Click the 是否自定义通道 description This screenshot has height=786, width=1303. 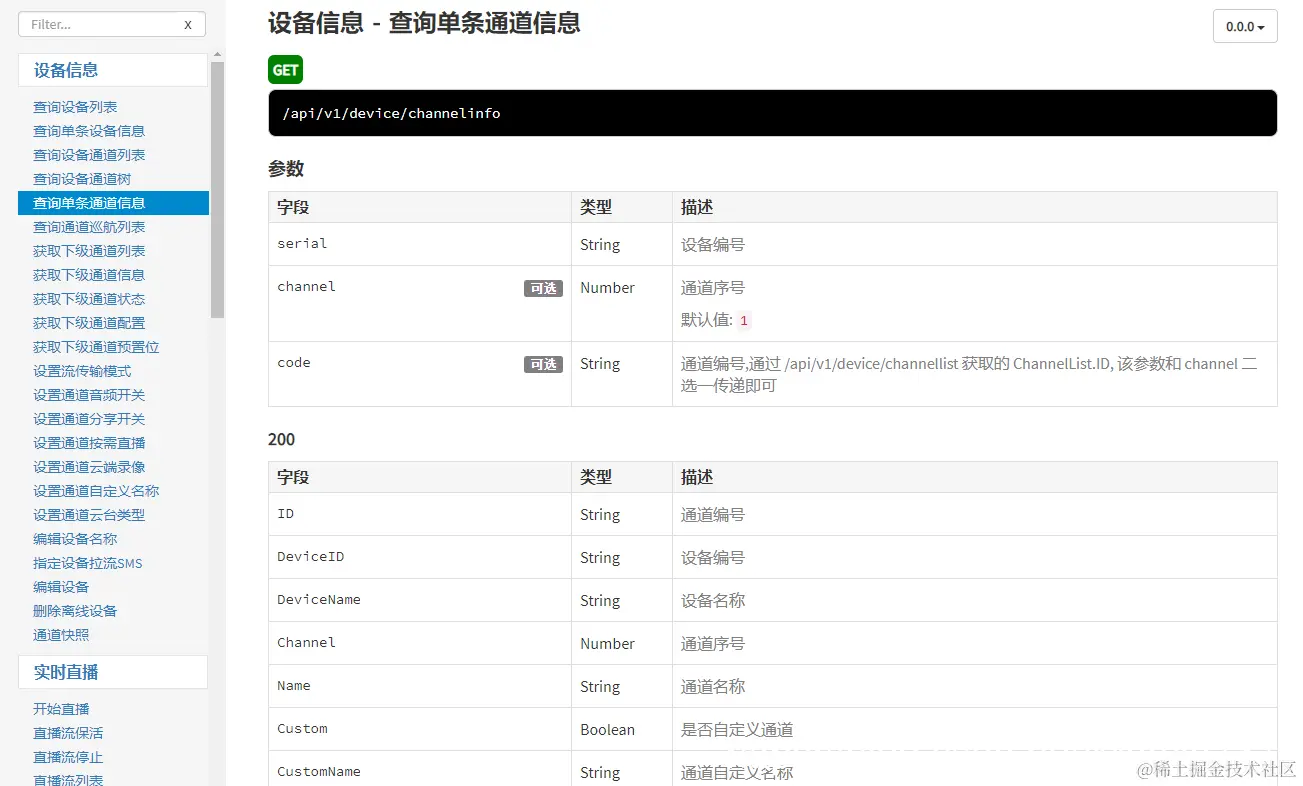(x=737, y=730)
